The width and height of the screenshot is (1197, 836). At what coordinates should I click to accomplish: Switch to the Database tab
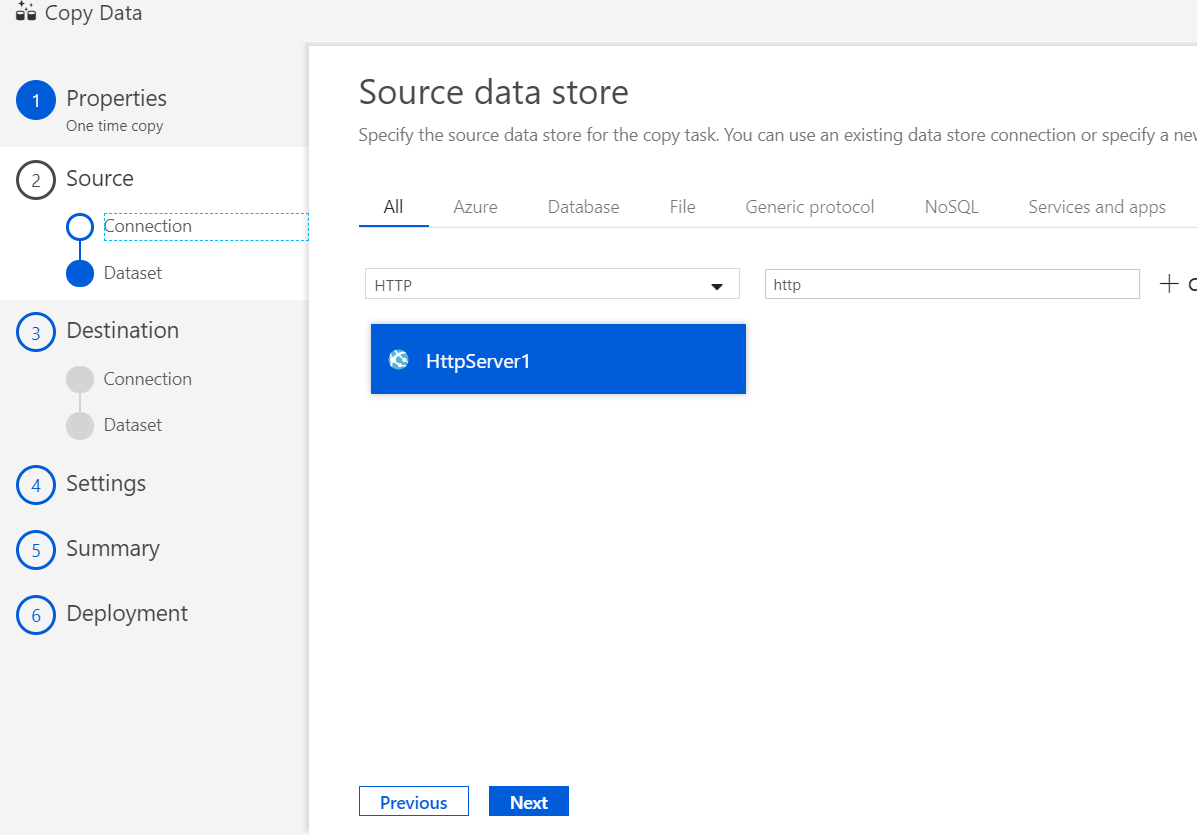[583, 207]
